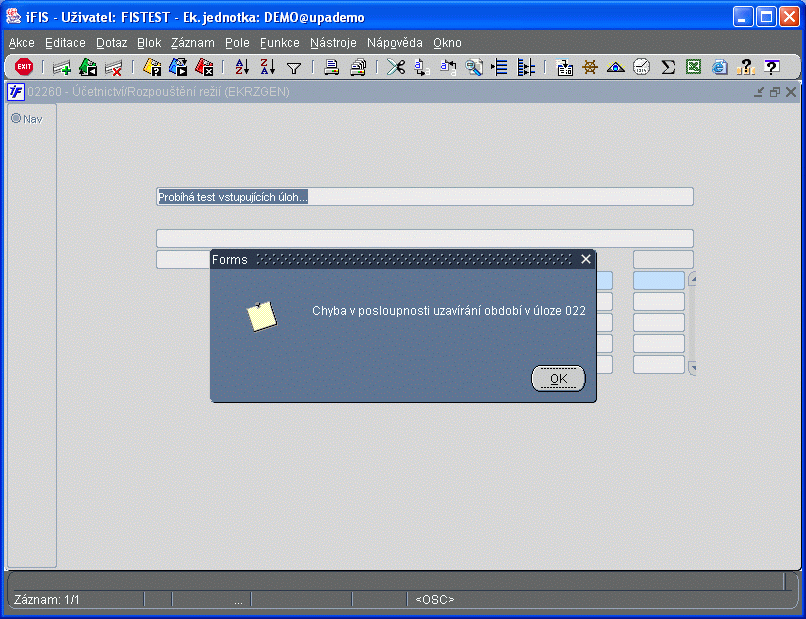Click the multi-arrow columns icon
Image resolution: width=806 pixels, height=619 pixels.
[526, 67]
